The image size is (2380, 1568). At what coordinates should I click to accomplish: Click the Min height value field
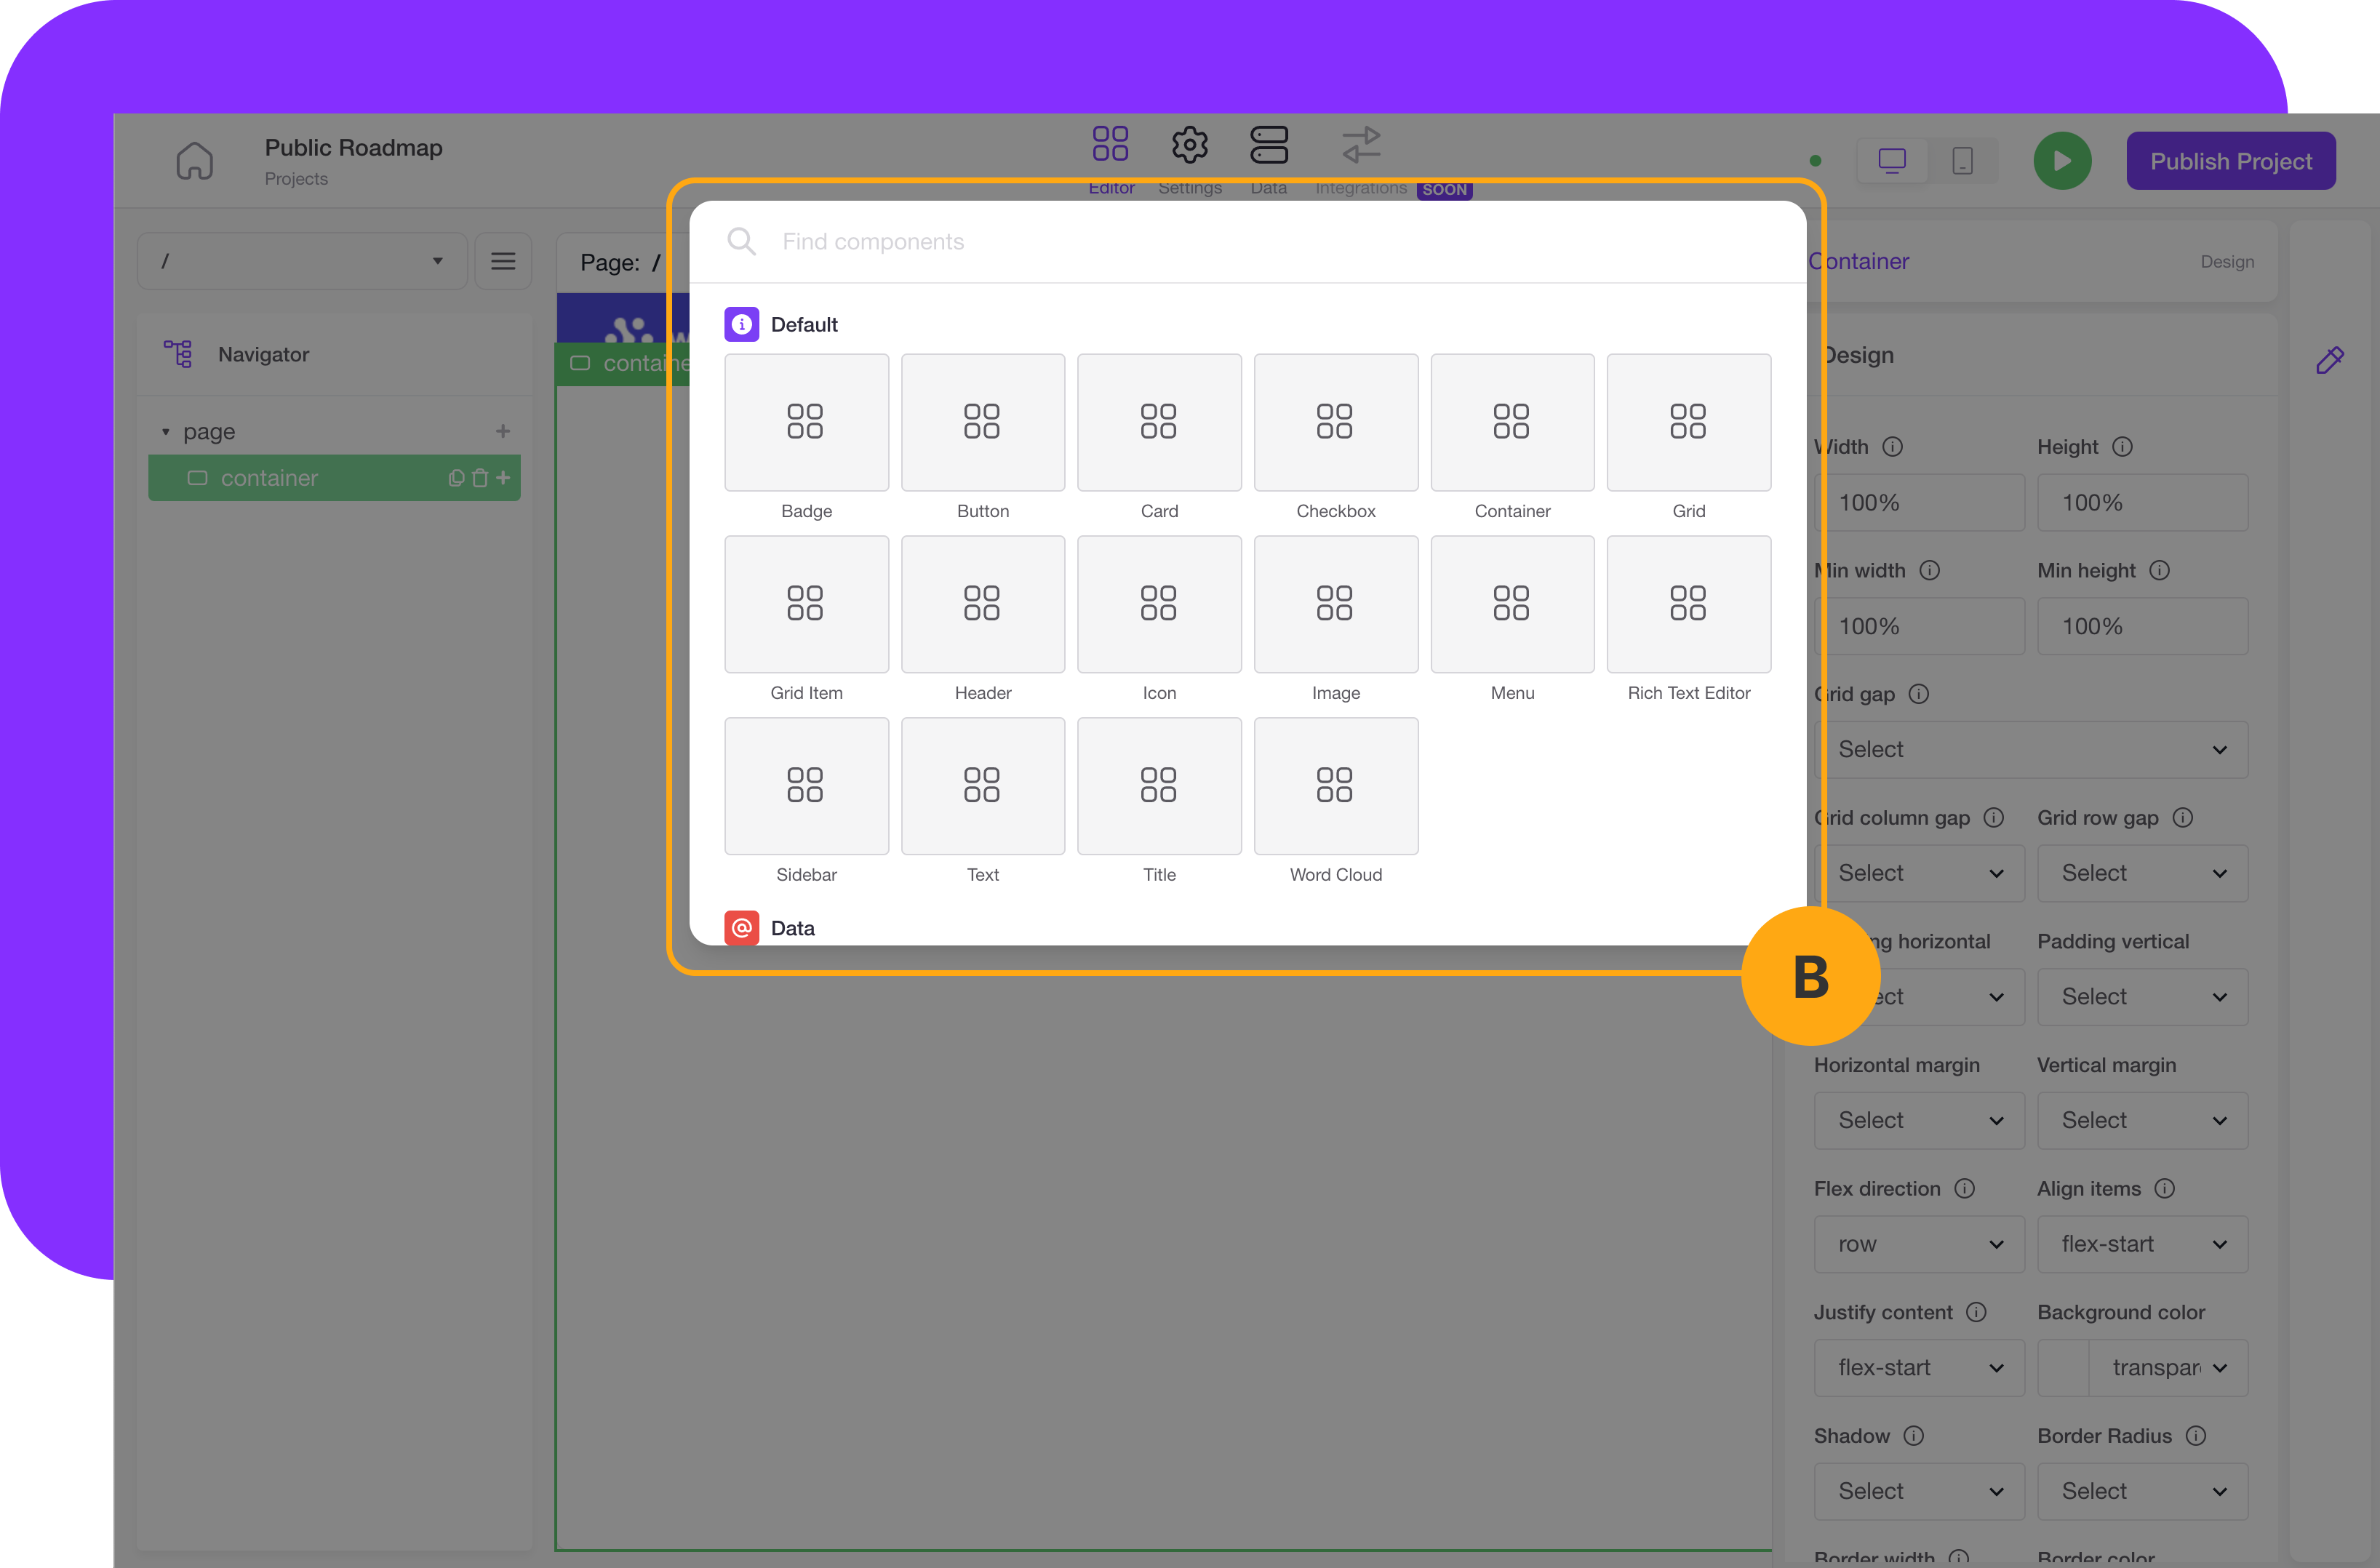point(2142,627)
